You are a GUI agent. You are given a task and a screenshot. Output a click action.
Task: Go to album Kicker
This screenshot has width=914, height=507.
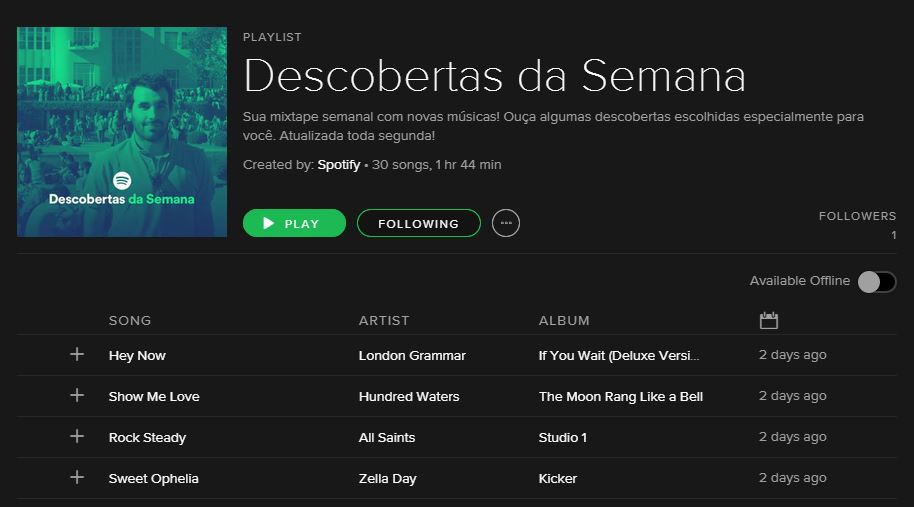[x=558, y=478]
